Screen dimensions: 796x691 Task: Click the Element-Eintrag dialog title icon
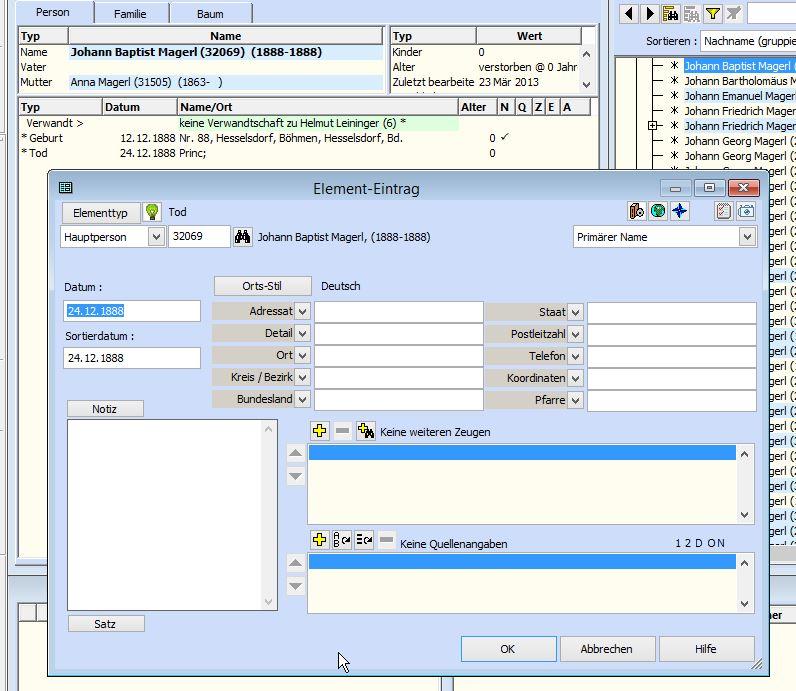click(x=66, y=188)
